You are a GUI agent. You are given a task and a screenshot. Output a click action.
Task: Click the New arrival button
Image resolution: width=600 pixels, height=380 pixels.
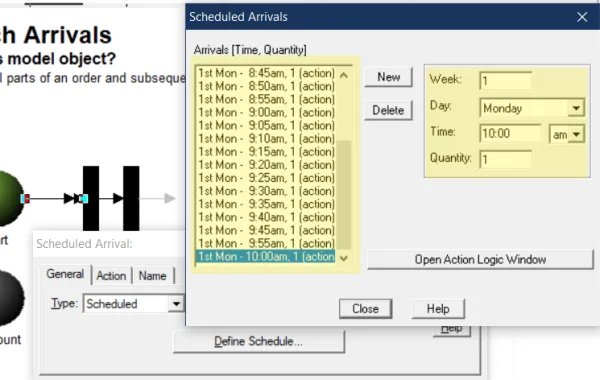click(388, 77)
